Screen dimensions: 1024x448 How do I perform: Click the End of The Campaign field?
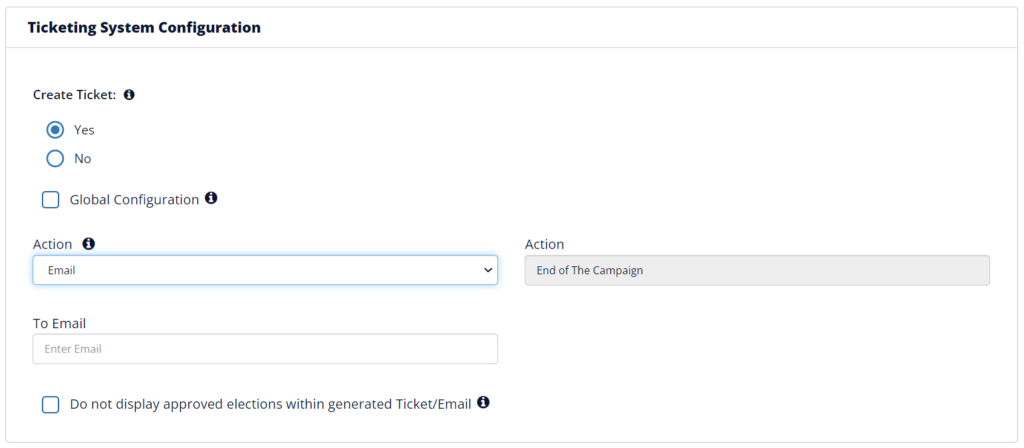757,270
